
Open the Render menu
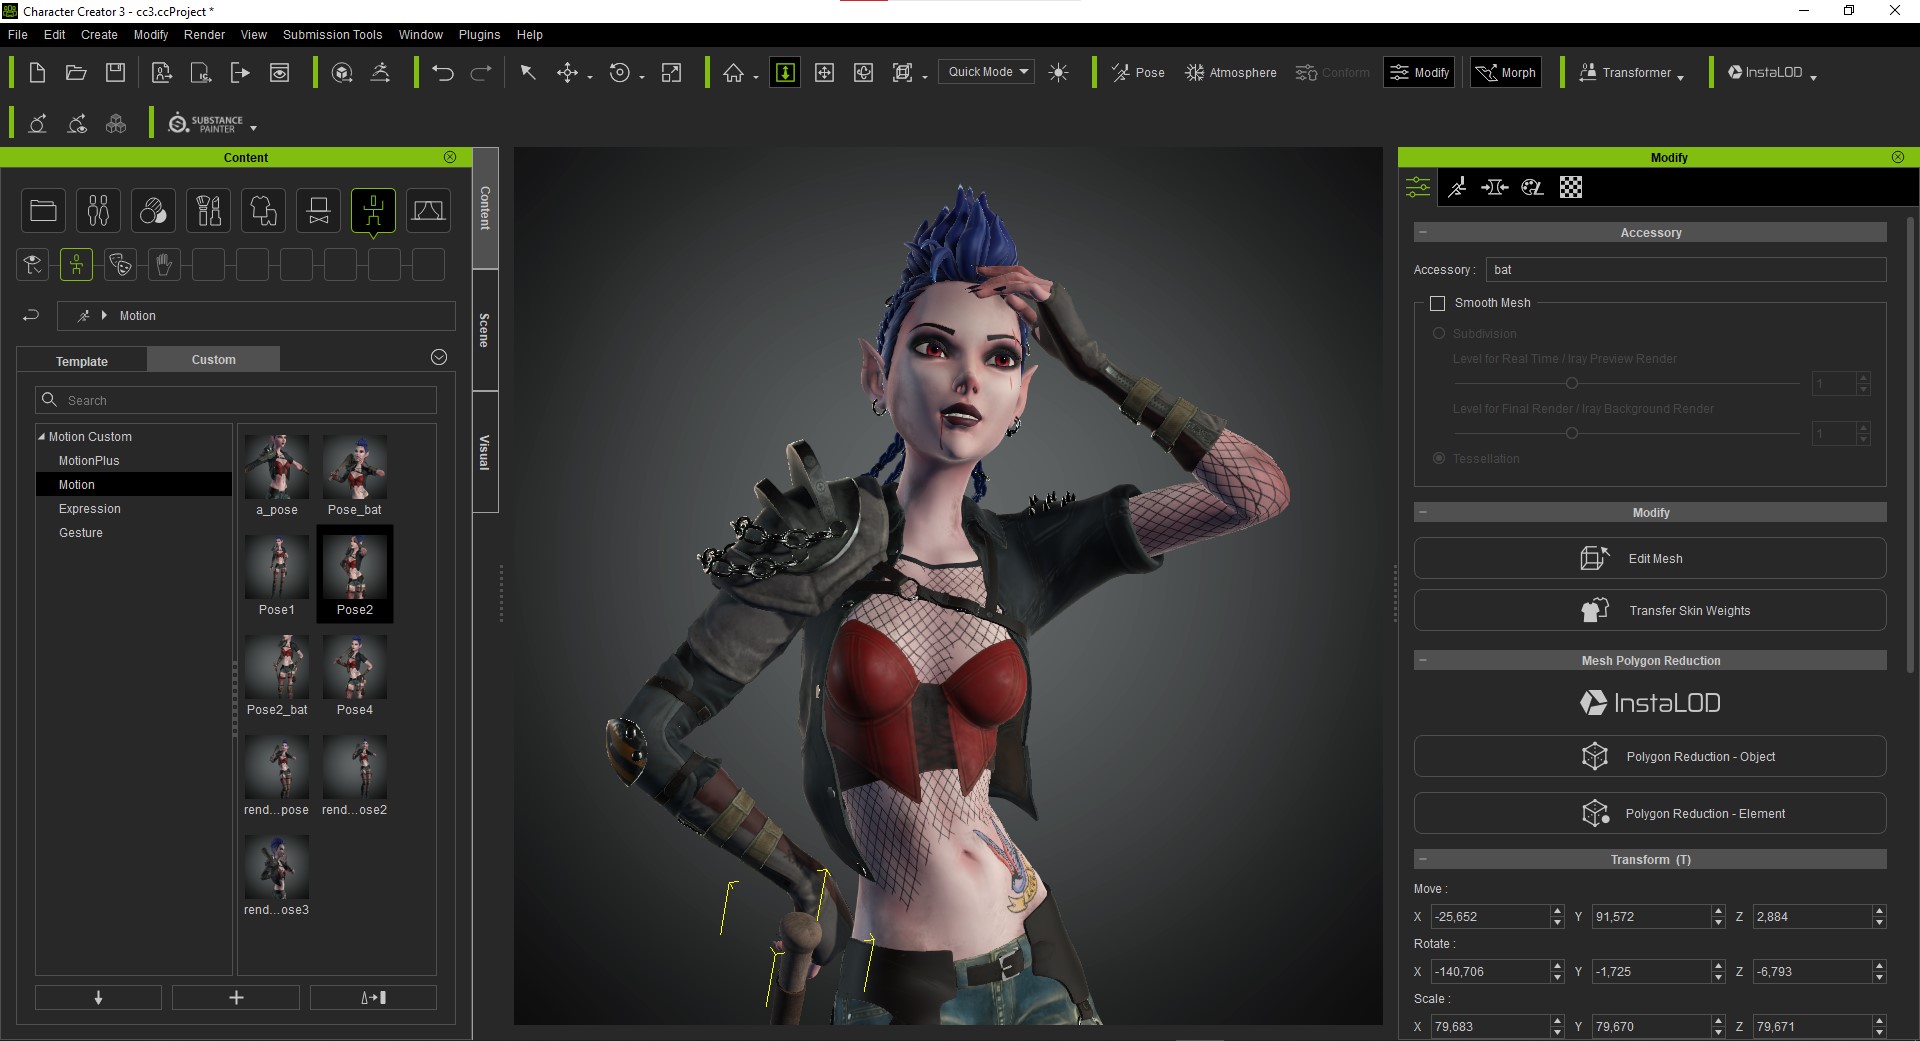coord(204,34)
